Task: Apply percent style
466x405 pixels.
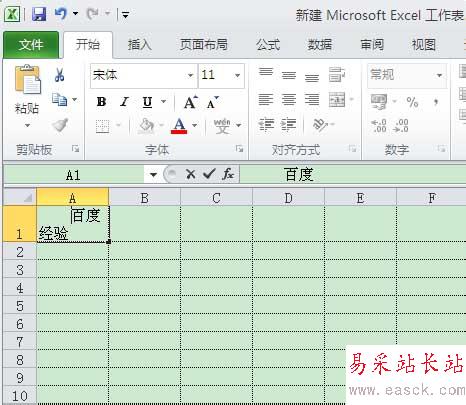Action: pos(412,102)
